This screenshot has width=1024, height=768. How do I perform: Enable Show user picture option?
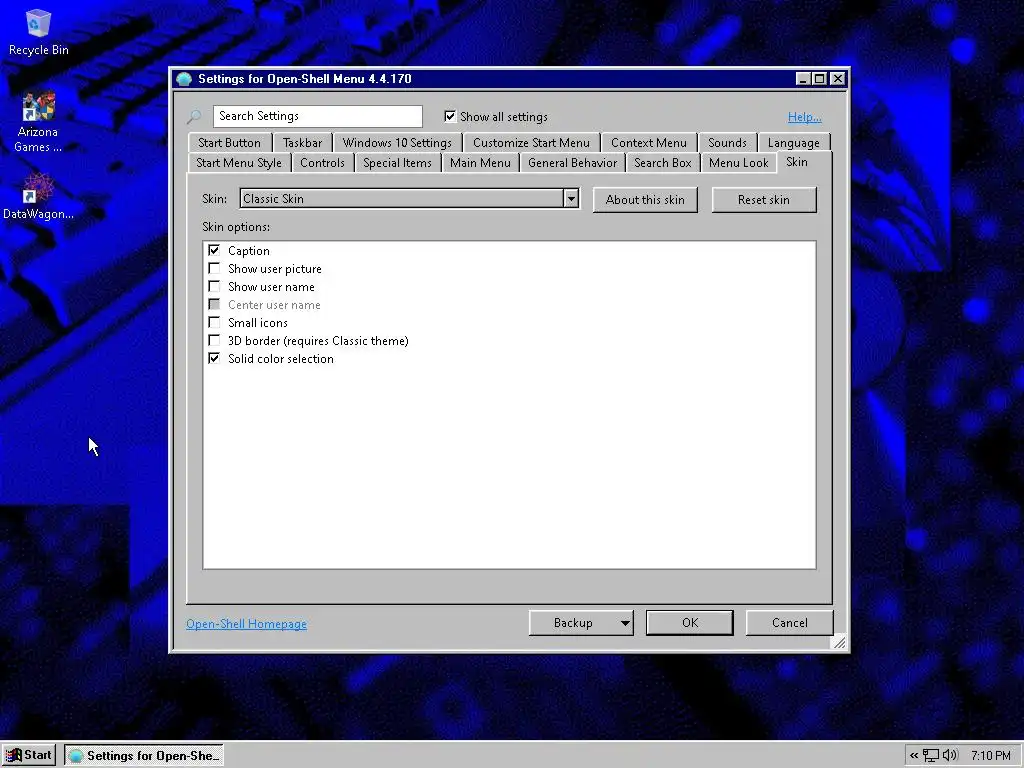214,268
